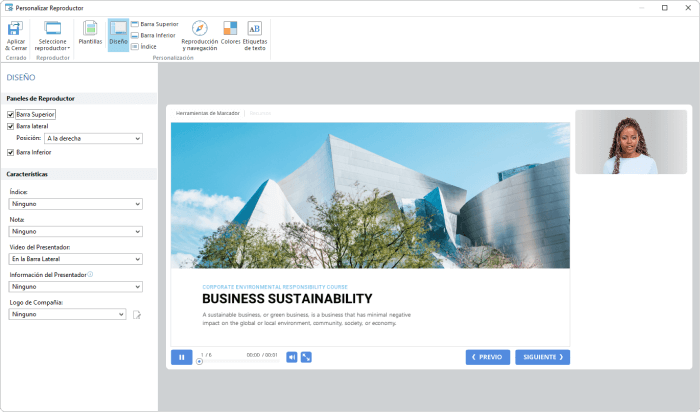The image size is (700, 413).
Task: Click the info icon beside Información del Presentador
Action: tap(90, 274)
